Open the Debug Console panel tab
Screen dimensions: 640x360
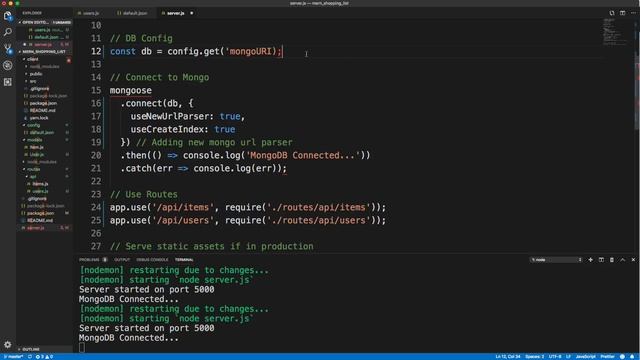coord(152,260)
